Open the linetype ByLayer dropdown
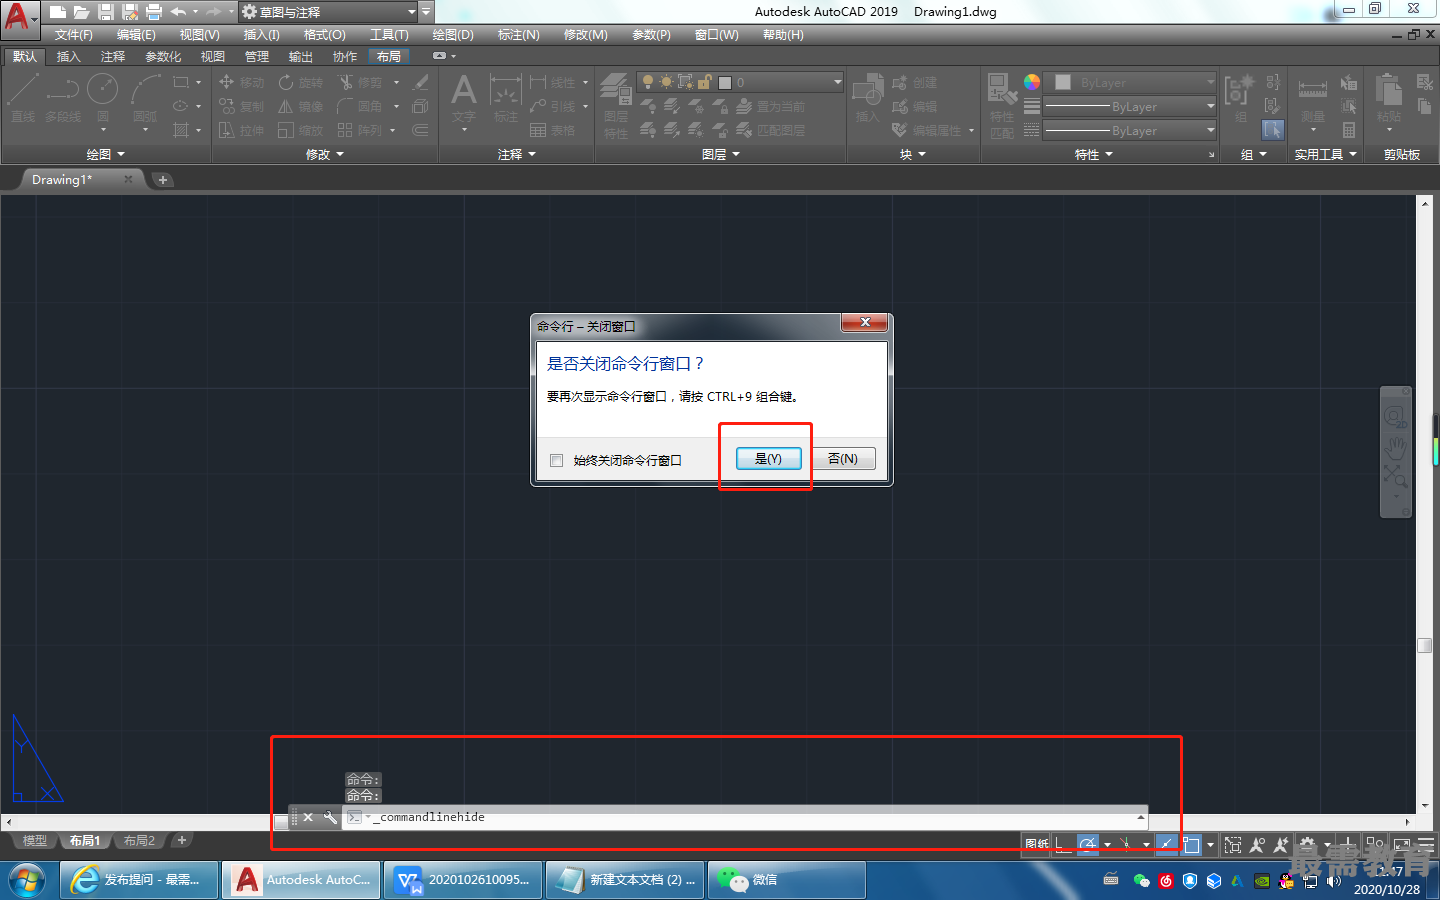 click(1130, 130)
